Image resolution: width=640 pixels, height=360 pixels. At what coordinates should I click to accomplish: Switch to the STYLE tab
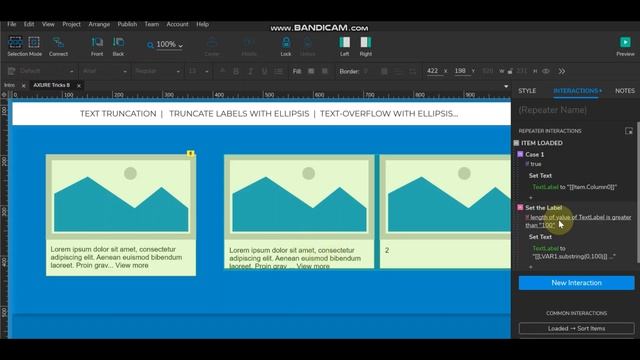[x=527, y=91]
